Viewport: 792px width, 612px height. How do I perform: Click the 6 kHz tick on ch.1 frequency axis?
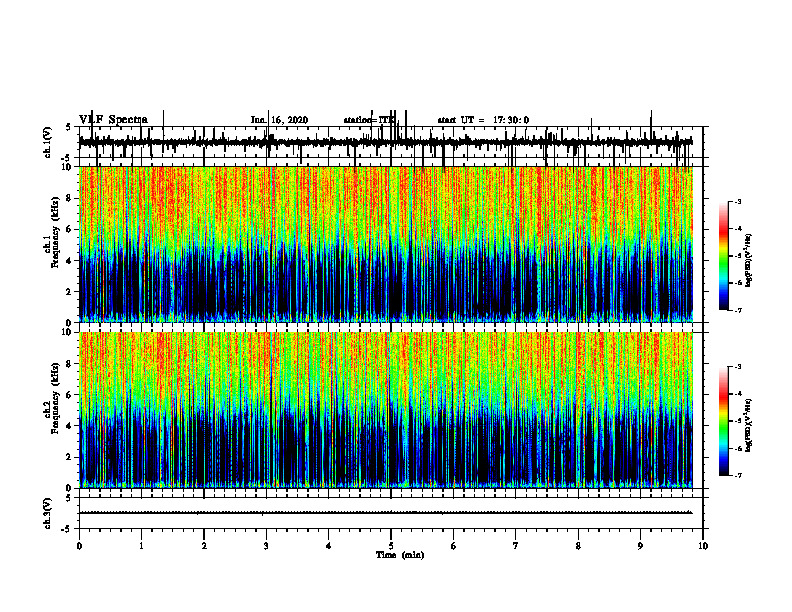click(70, 229)
